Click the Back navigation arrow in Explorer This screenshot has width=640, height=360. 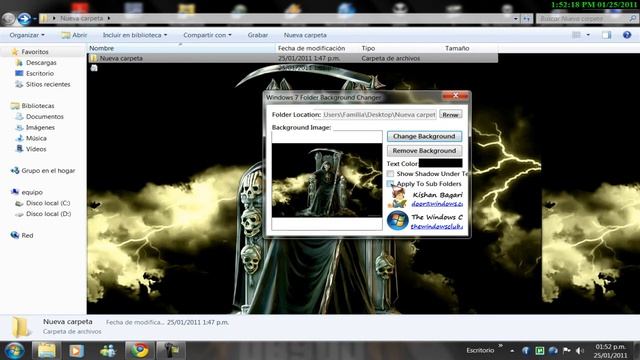point(8,18)
